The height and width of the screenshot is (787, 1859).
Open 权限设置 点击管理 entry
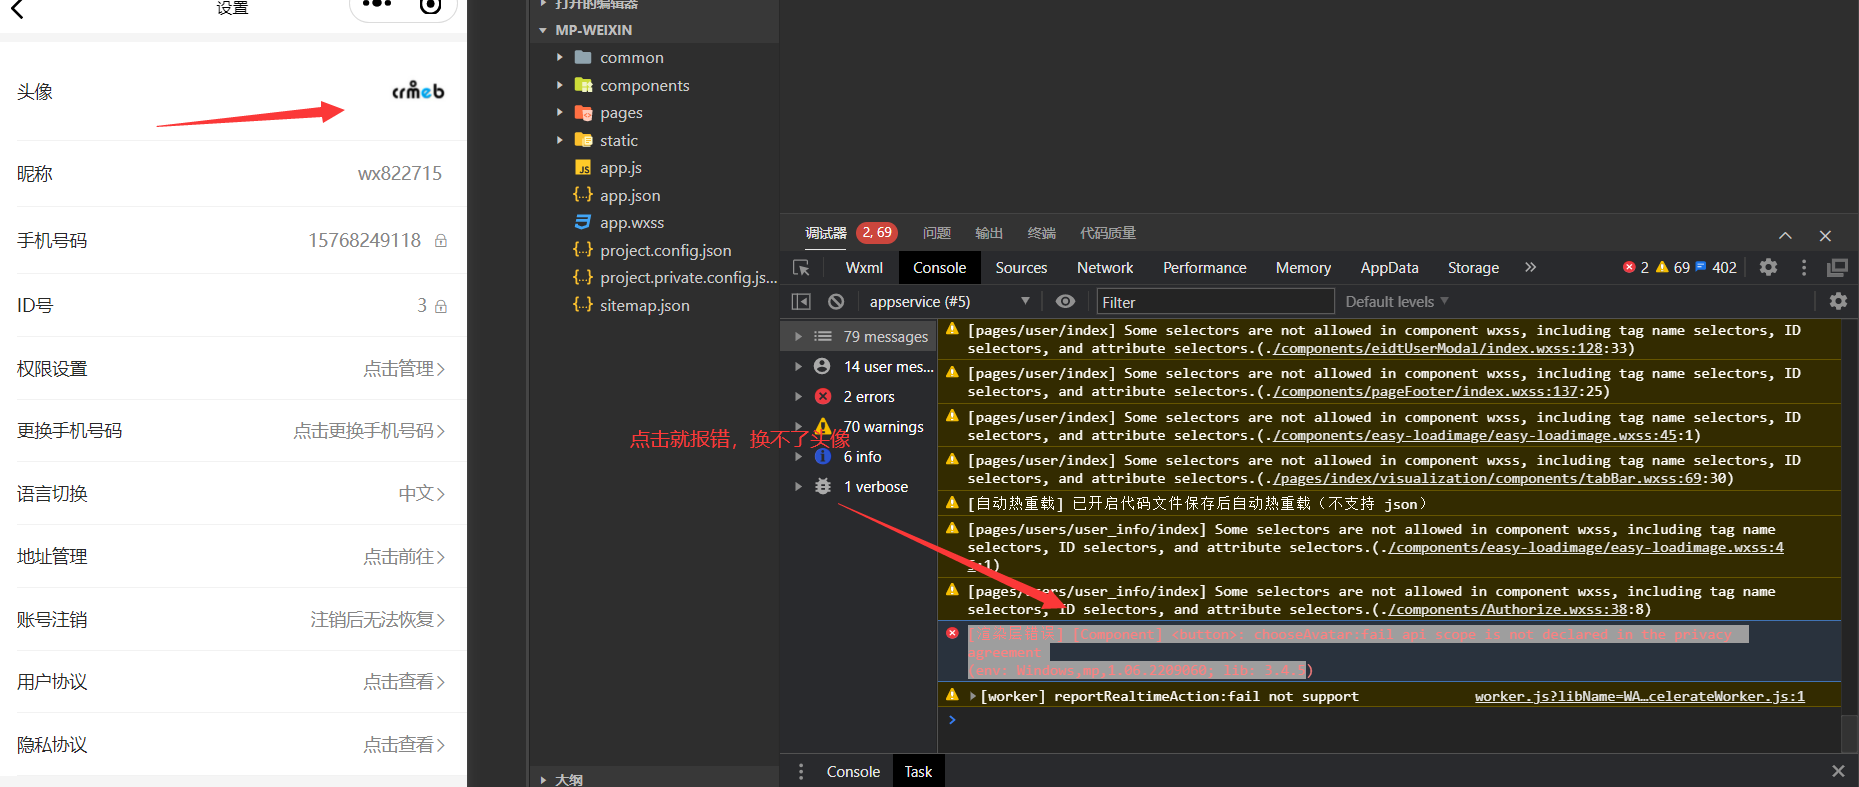(x=233, y=368)
